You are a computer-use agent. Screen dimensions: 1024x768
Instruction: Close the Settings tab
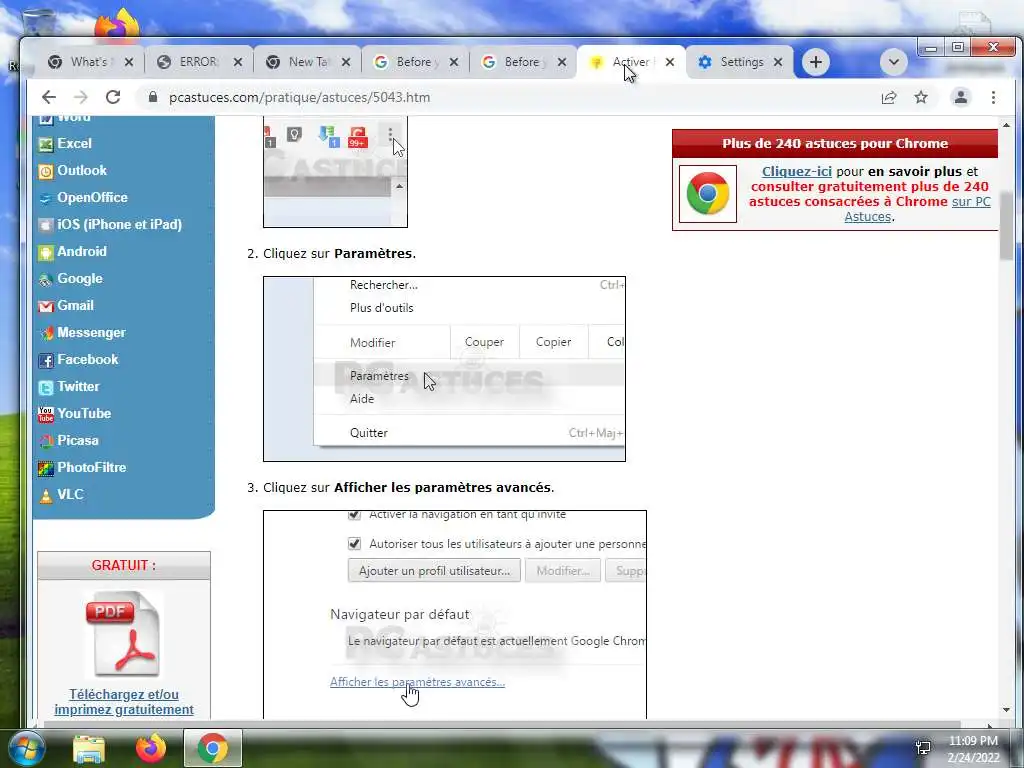tap(778, 62)
